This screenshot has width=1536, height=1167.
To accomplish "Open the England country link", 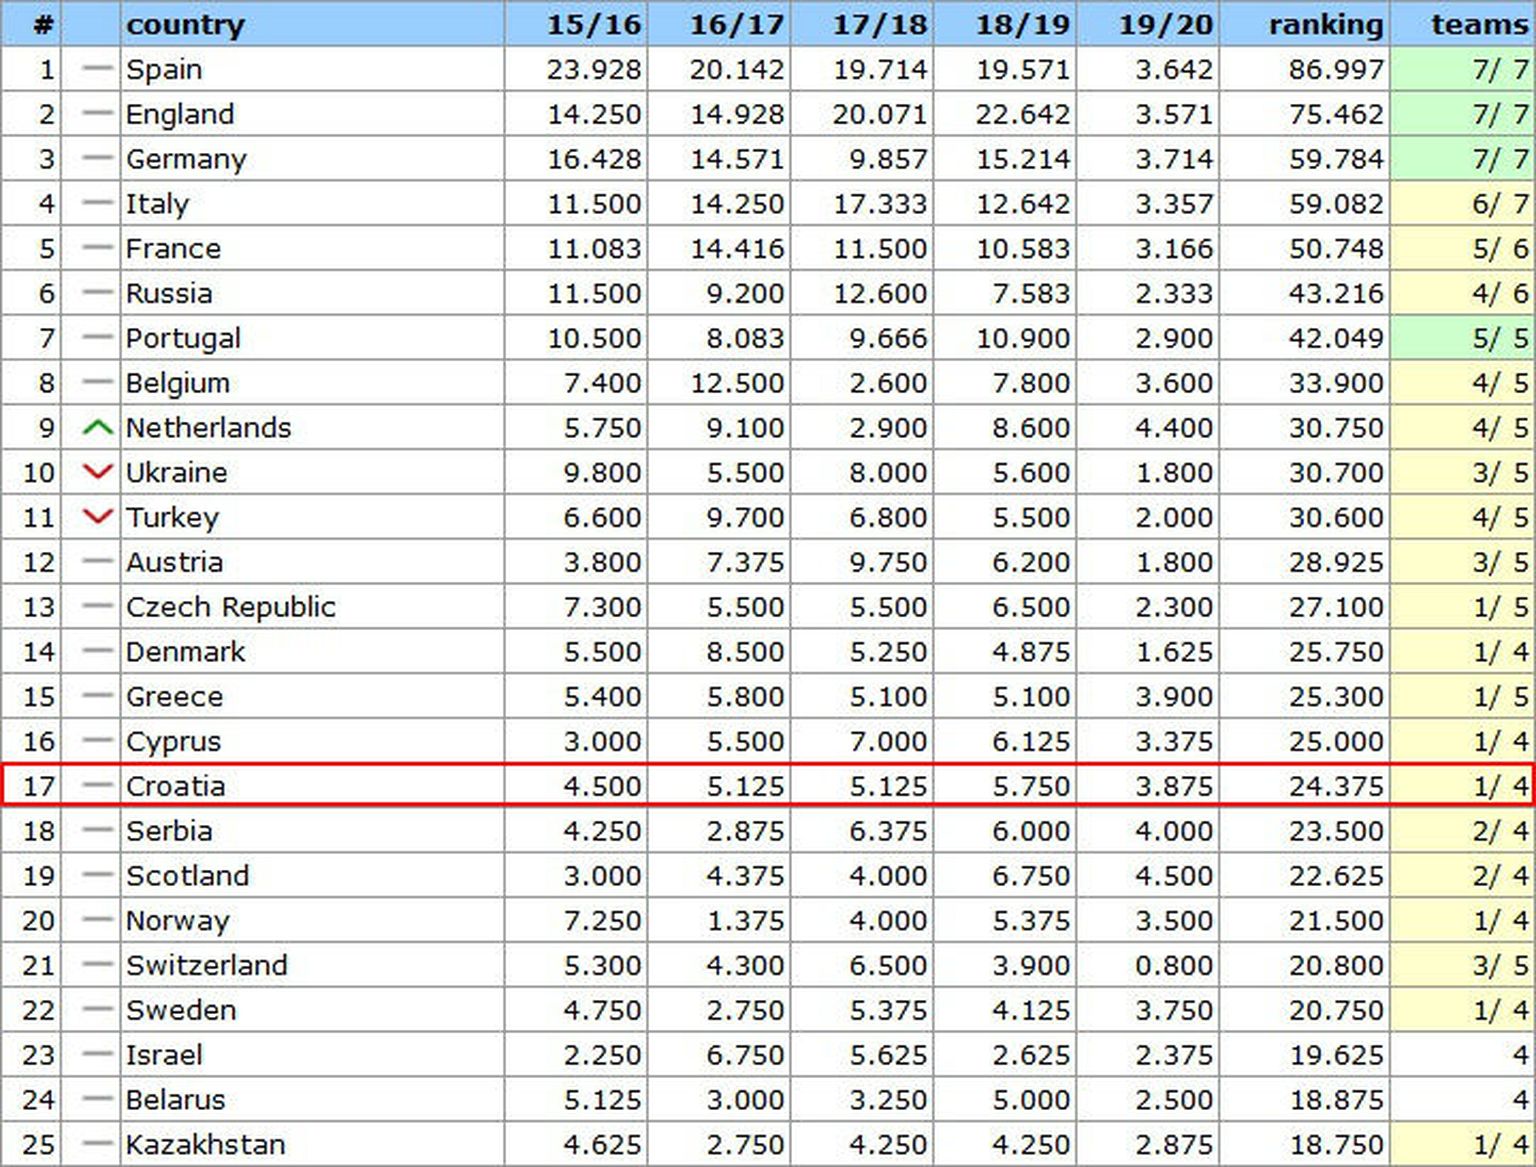I will 180,114.
